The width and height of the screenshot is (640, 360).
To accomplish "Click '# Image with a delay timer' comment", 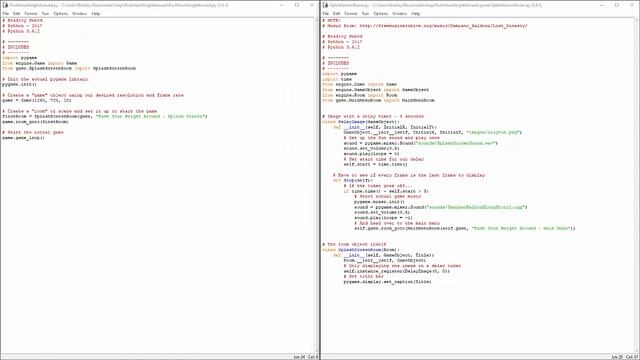I will (x=373, y=116).
